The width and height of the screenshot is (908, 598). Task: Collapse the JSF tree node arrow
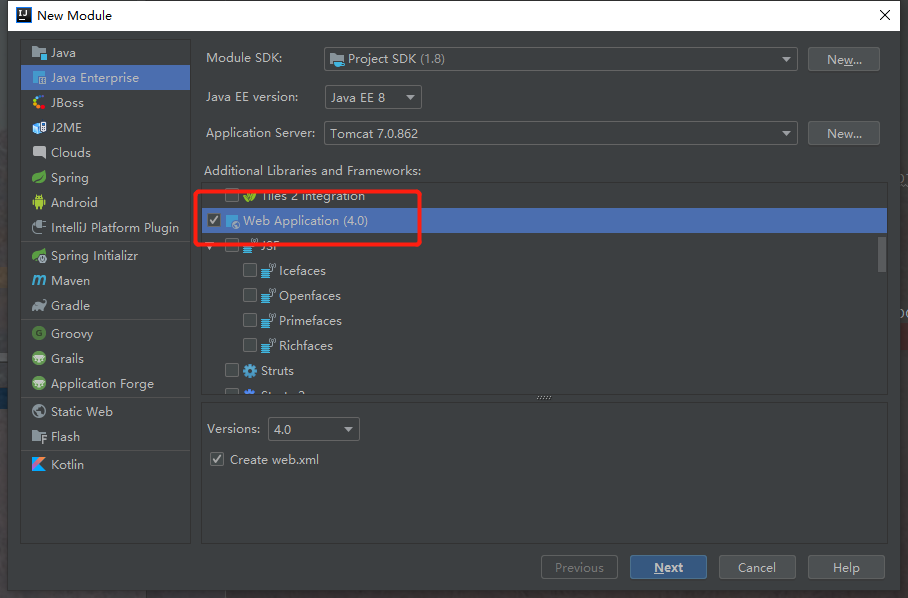click(210, 246)
